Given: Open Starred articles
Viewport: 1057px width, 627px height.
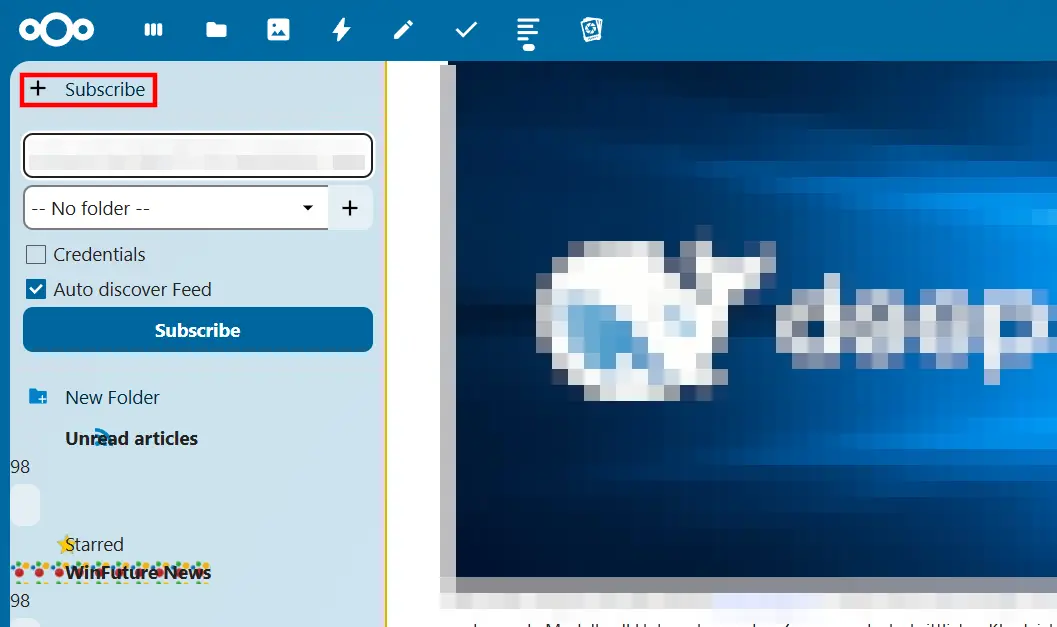Looking at the screenshot, I should click(95, 545).
